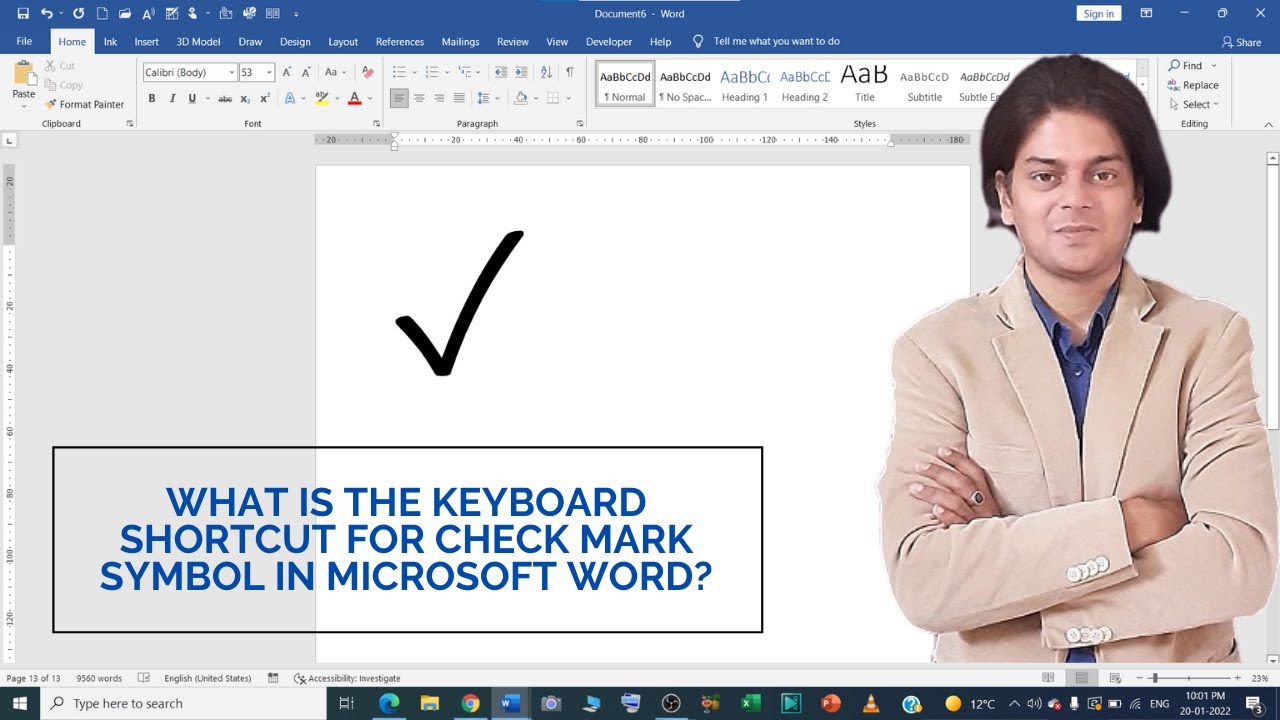Switch to the Developer tab
Image resolution: width=1280 pixels, height=720 pixels.
(x=609, y=42)
